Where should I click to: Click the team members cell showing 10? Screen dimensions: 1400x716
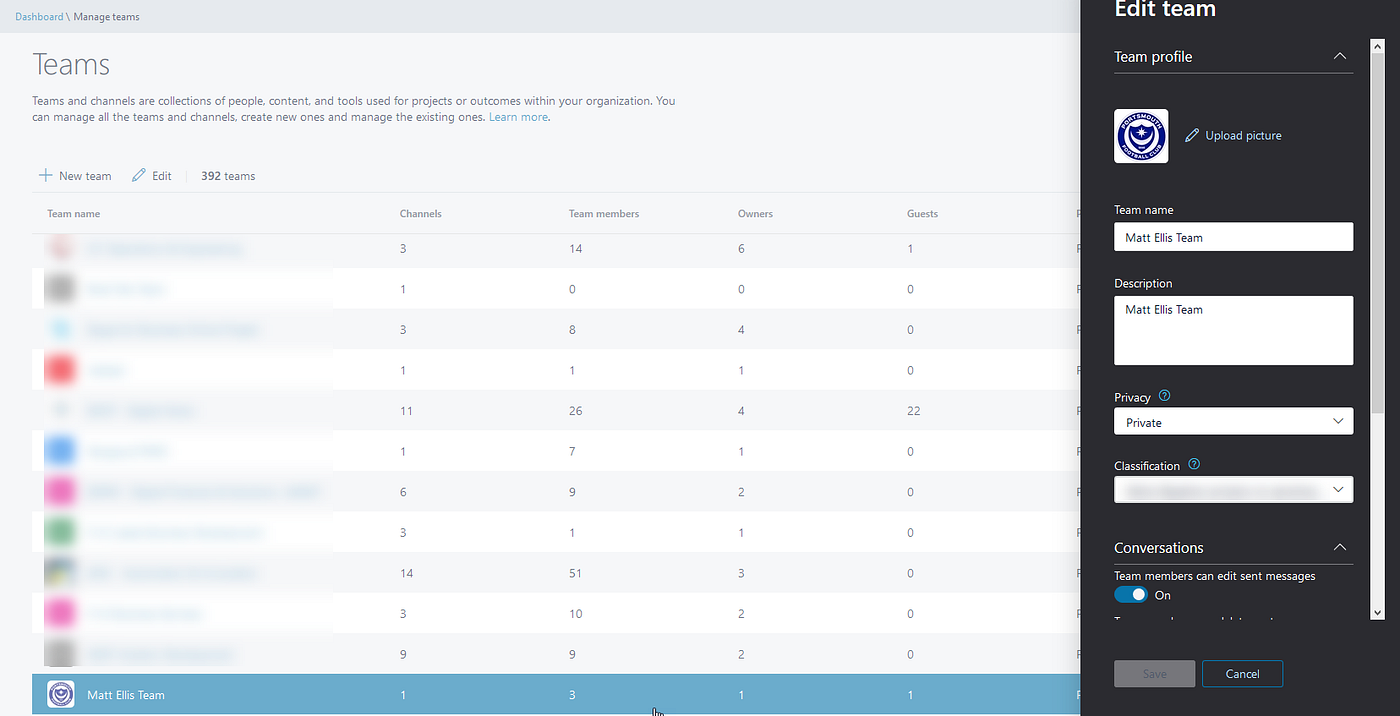pyautogui.click(x=576, y=613)
